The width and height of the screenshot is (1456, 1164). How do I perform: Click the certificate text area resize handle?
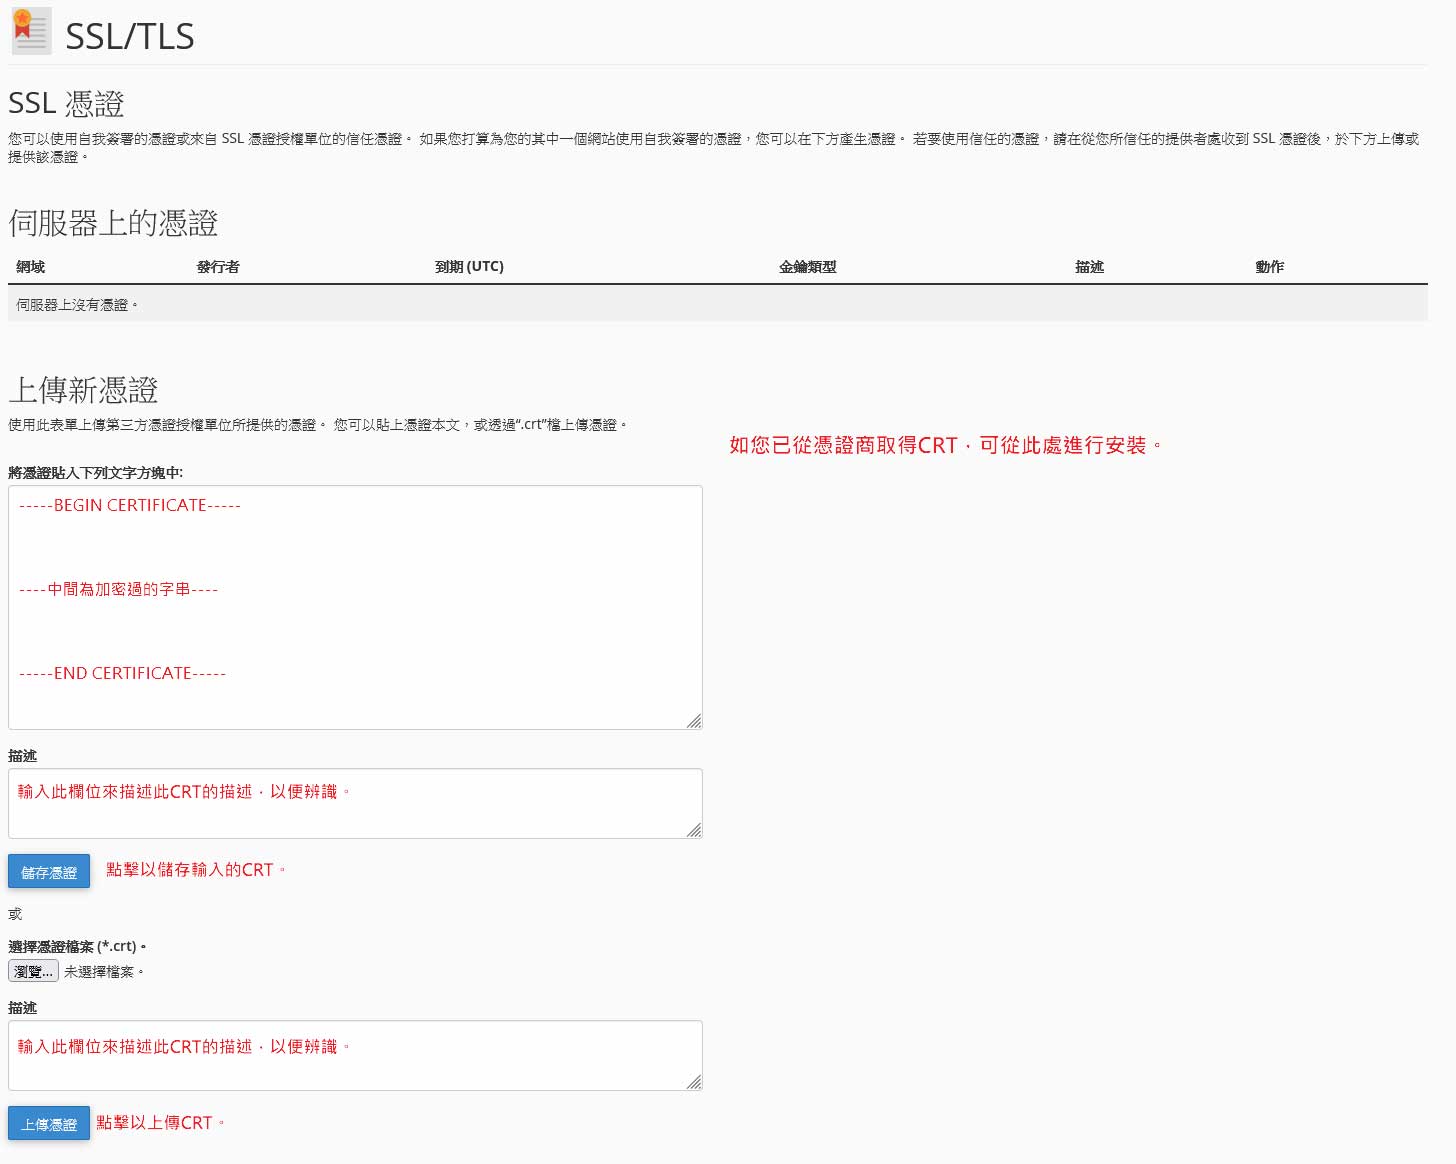[694, 721]
